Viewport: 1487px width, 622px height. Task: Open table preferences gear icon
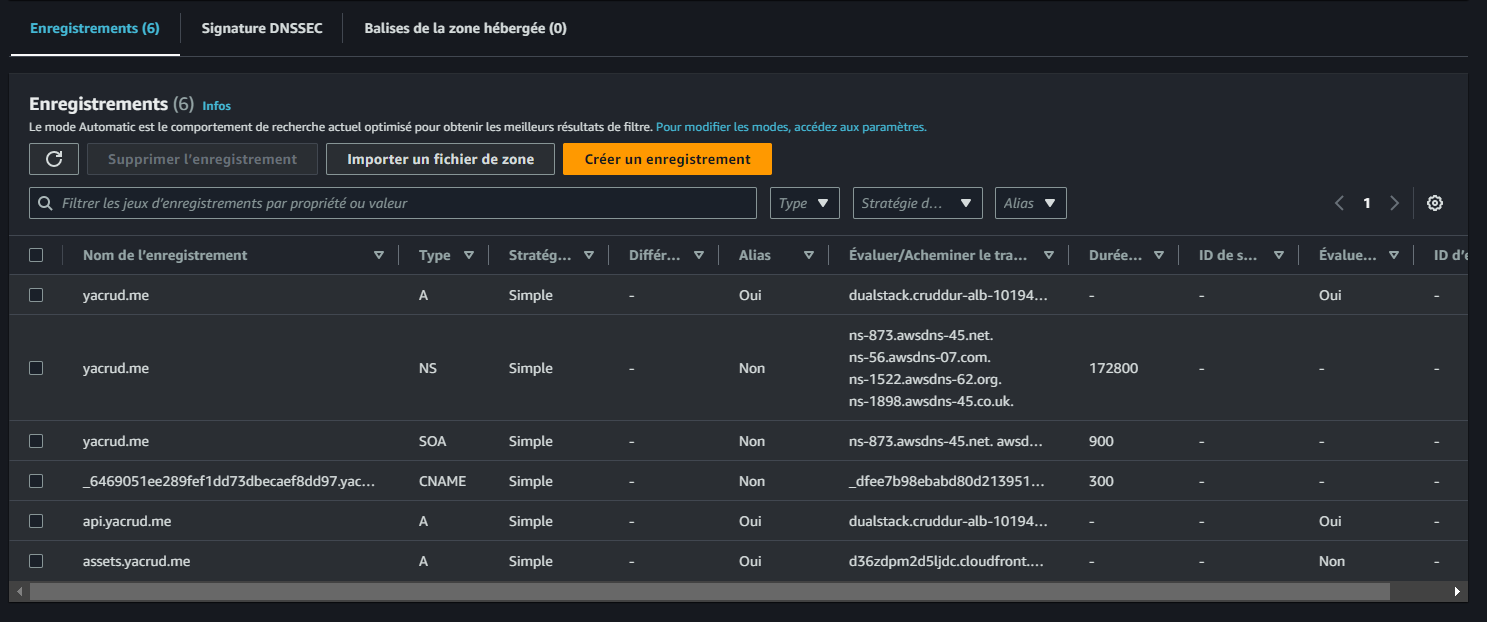point(1435,203)
